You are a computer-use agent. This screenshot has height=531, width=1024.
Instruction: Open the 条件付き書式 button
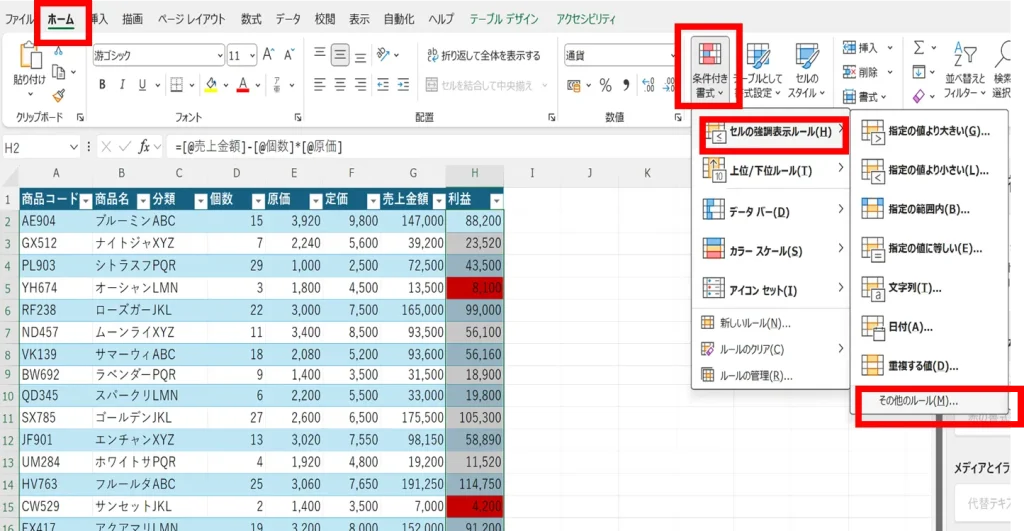click(x=709, y=68)
